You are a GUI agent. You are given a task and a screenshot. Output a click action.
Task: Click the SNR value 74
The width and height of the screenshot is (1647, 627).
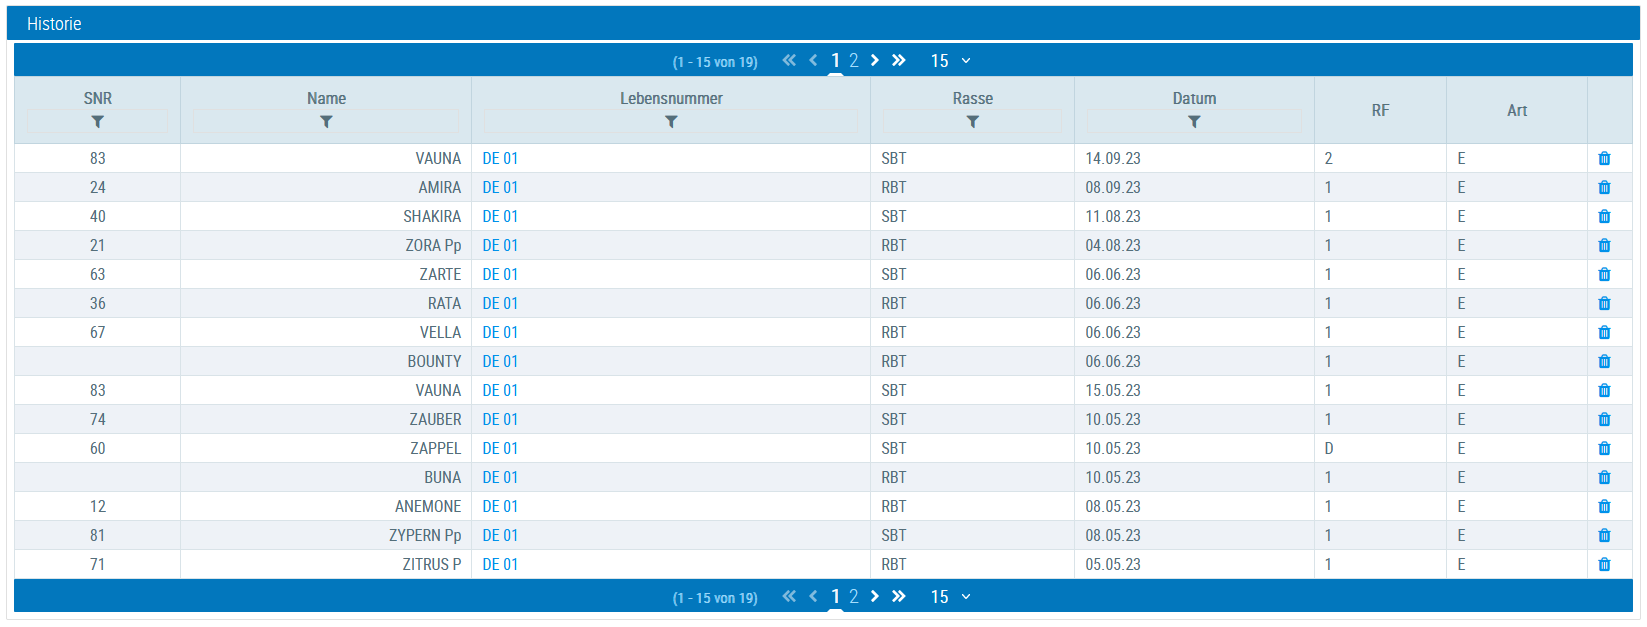[98, 419]
